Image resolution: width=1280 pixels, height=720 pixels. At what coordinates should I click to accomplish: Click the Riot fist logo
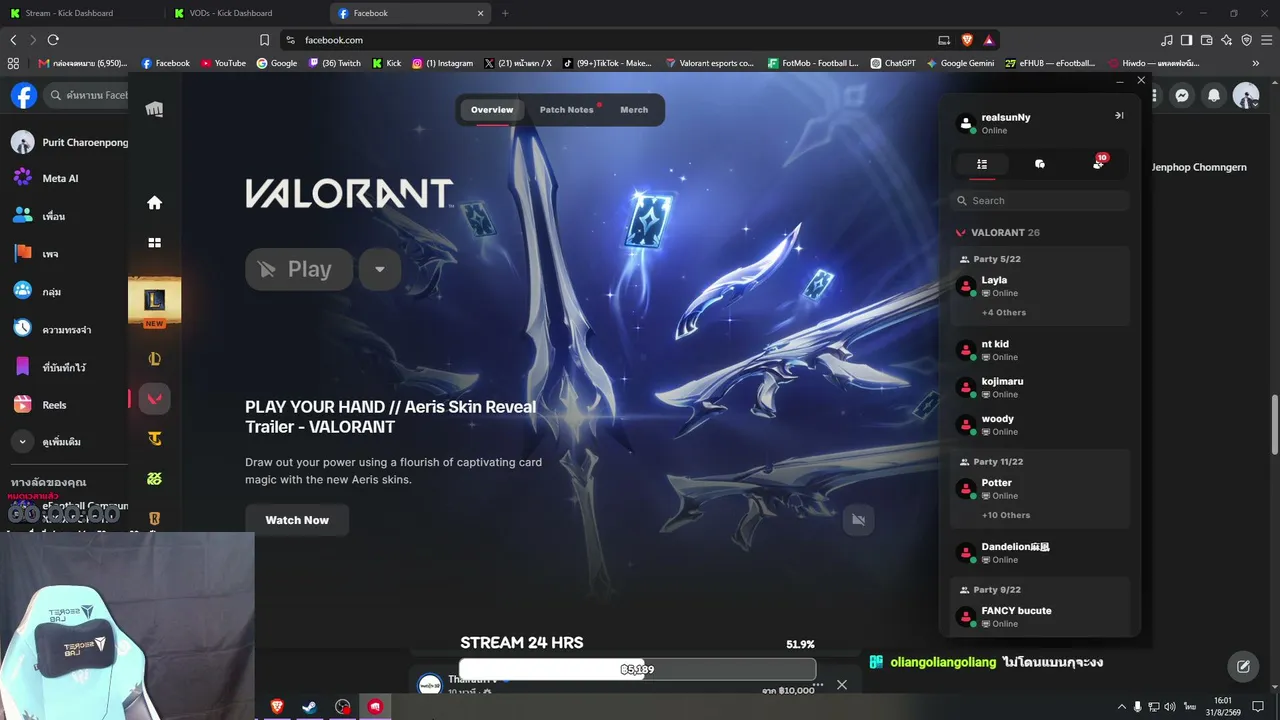pyautogui.click(x=154, y=109)
